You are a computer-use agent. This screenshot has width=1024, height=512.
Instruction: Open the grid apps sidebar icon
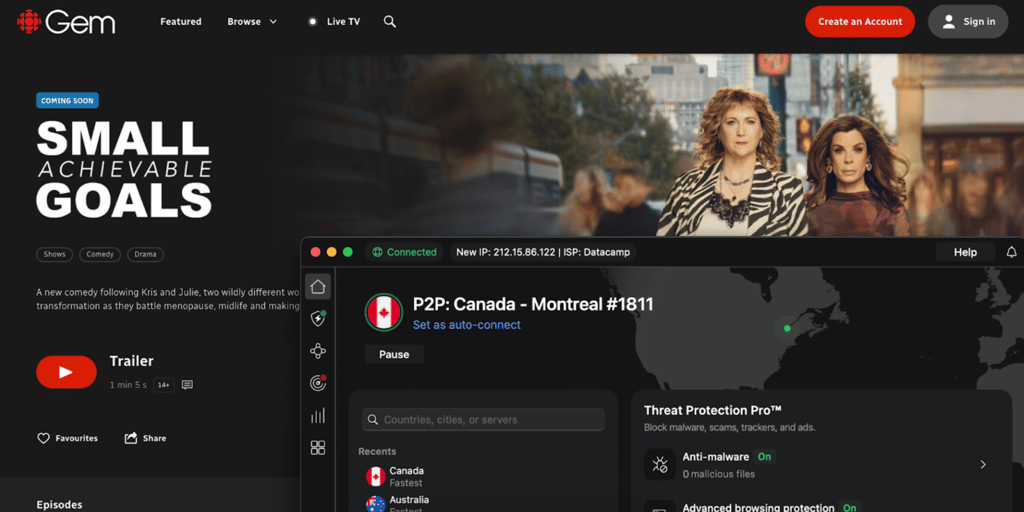pyautogui.click(x=318, y=447)
